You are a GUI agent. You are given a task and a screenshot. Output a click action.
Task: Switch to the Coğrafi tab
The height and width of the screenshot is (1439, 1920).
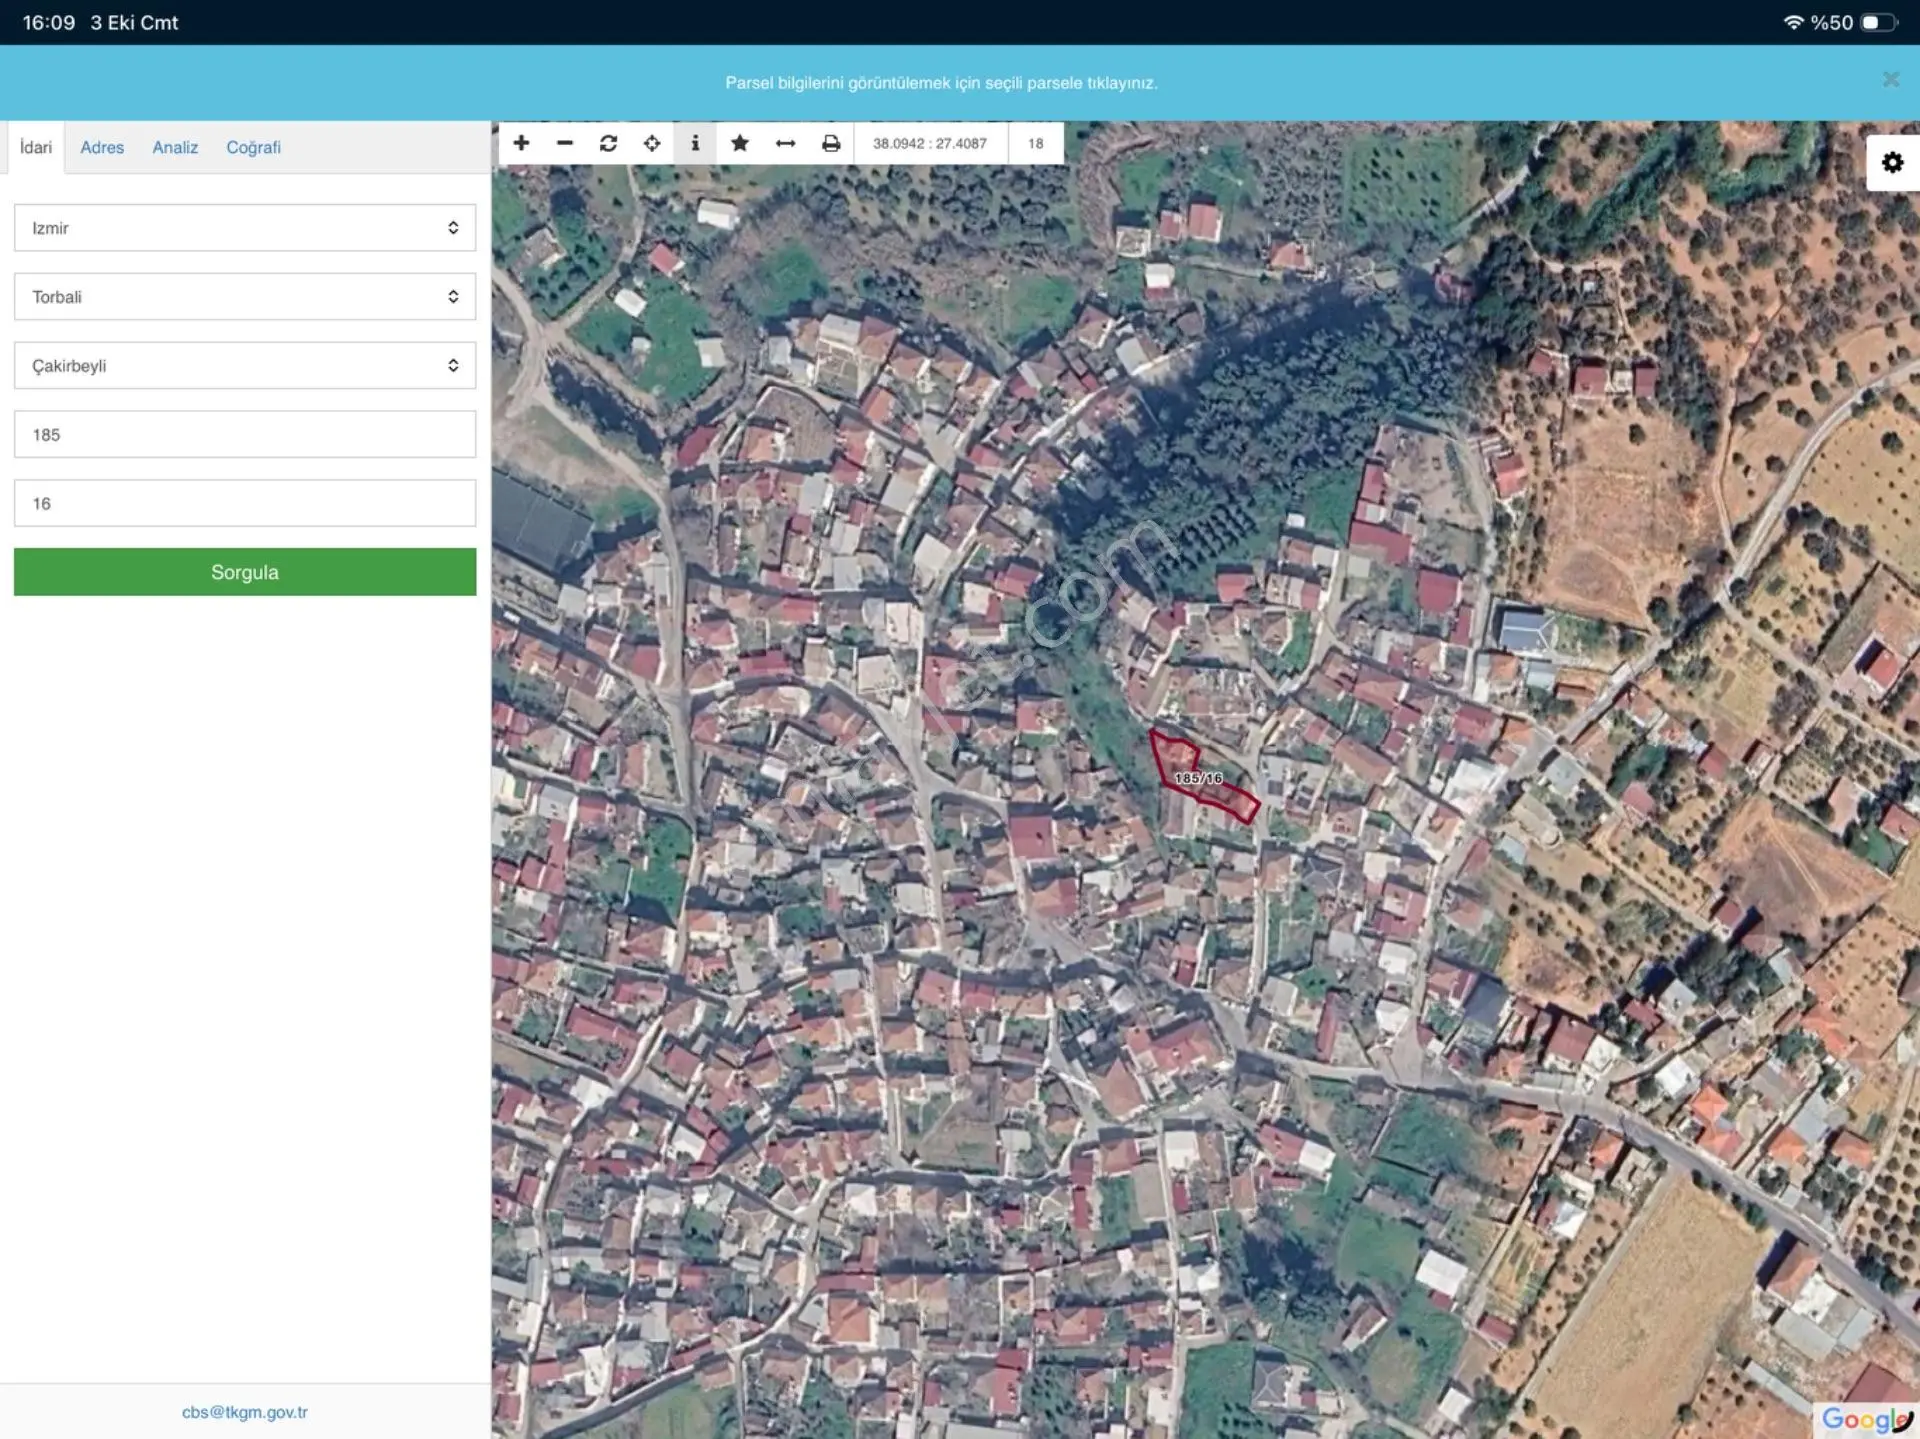(253, 147)
